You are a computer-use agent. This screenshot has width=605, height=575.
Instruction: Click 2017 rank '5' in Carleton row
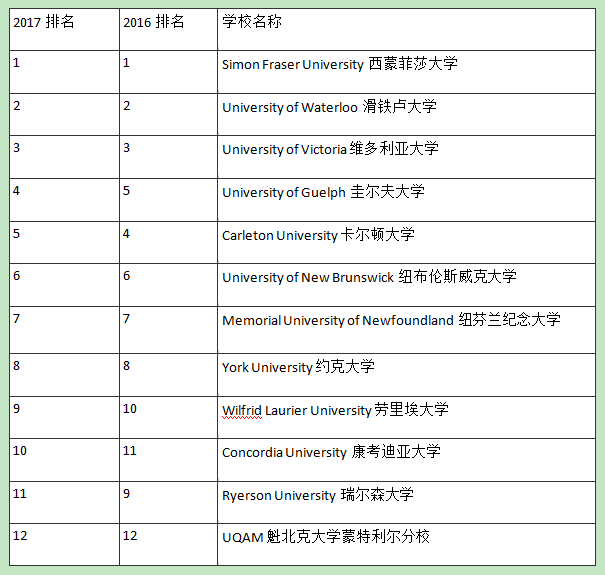pyautogui.click(x=16, y=233)
